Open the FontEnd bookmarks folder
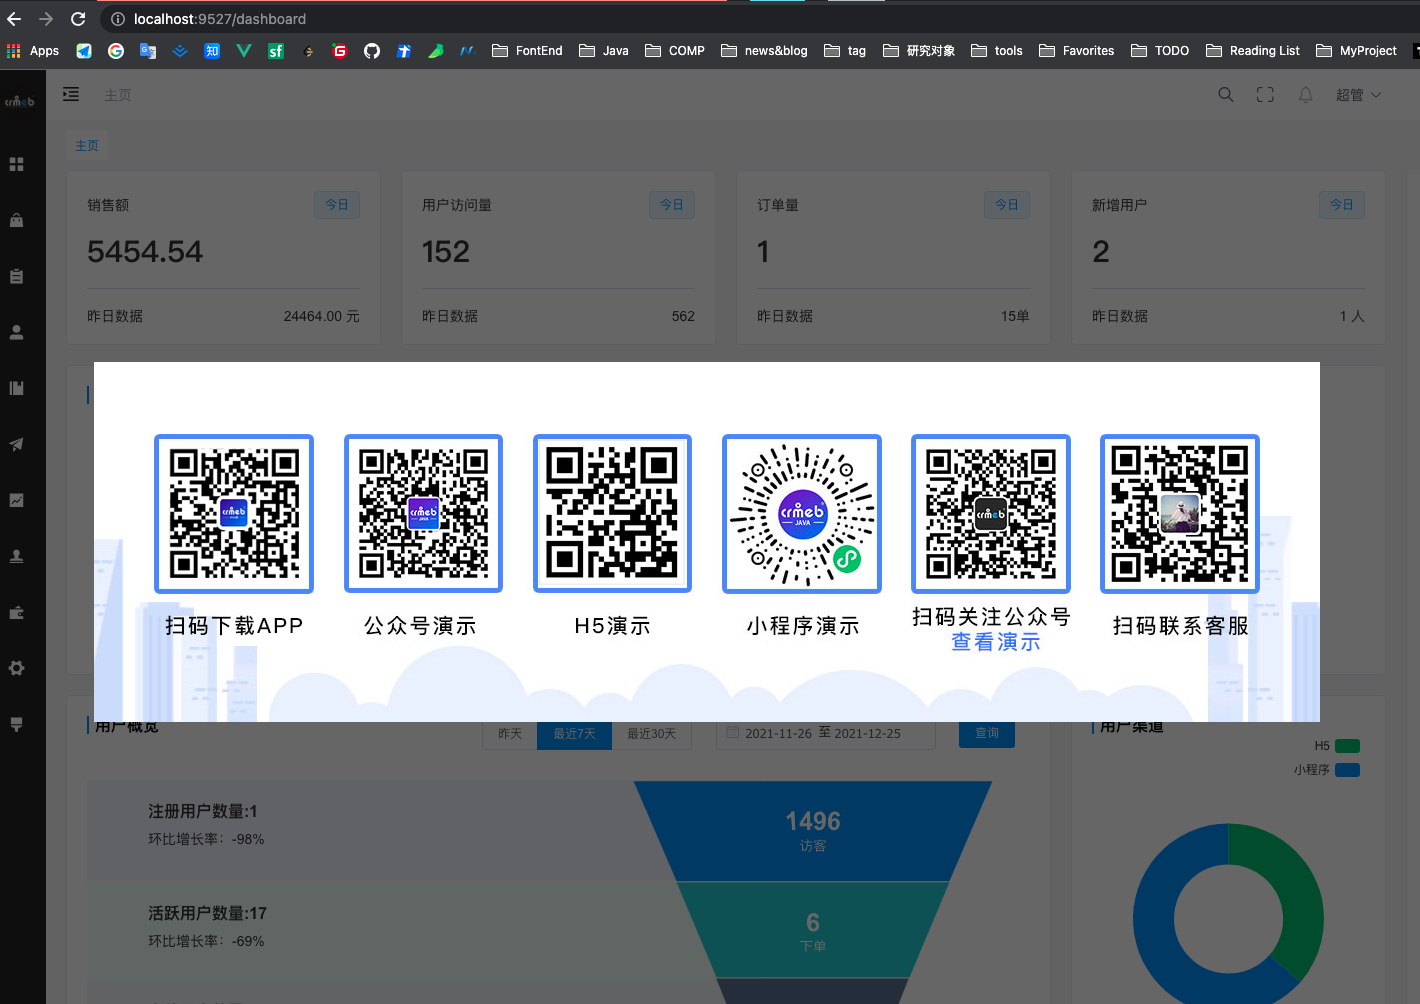The width and height of the screenshot is (1420, 1004). tap(527, 51)
